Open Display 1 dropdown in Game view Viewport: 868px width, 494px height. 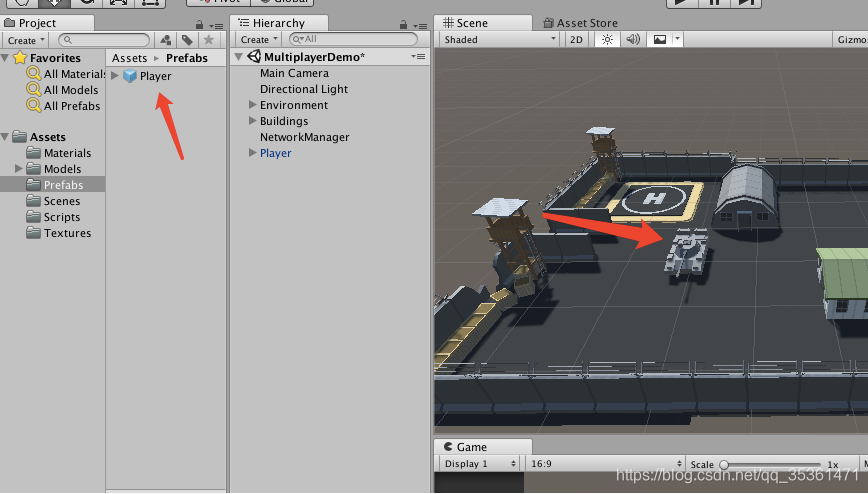[480, 464]
